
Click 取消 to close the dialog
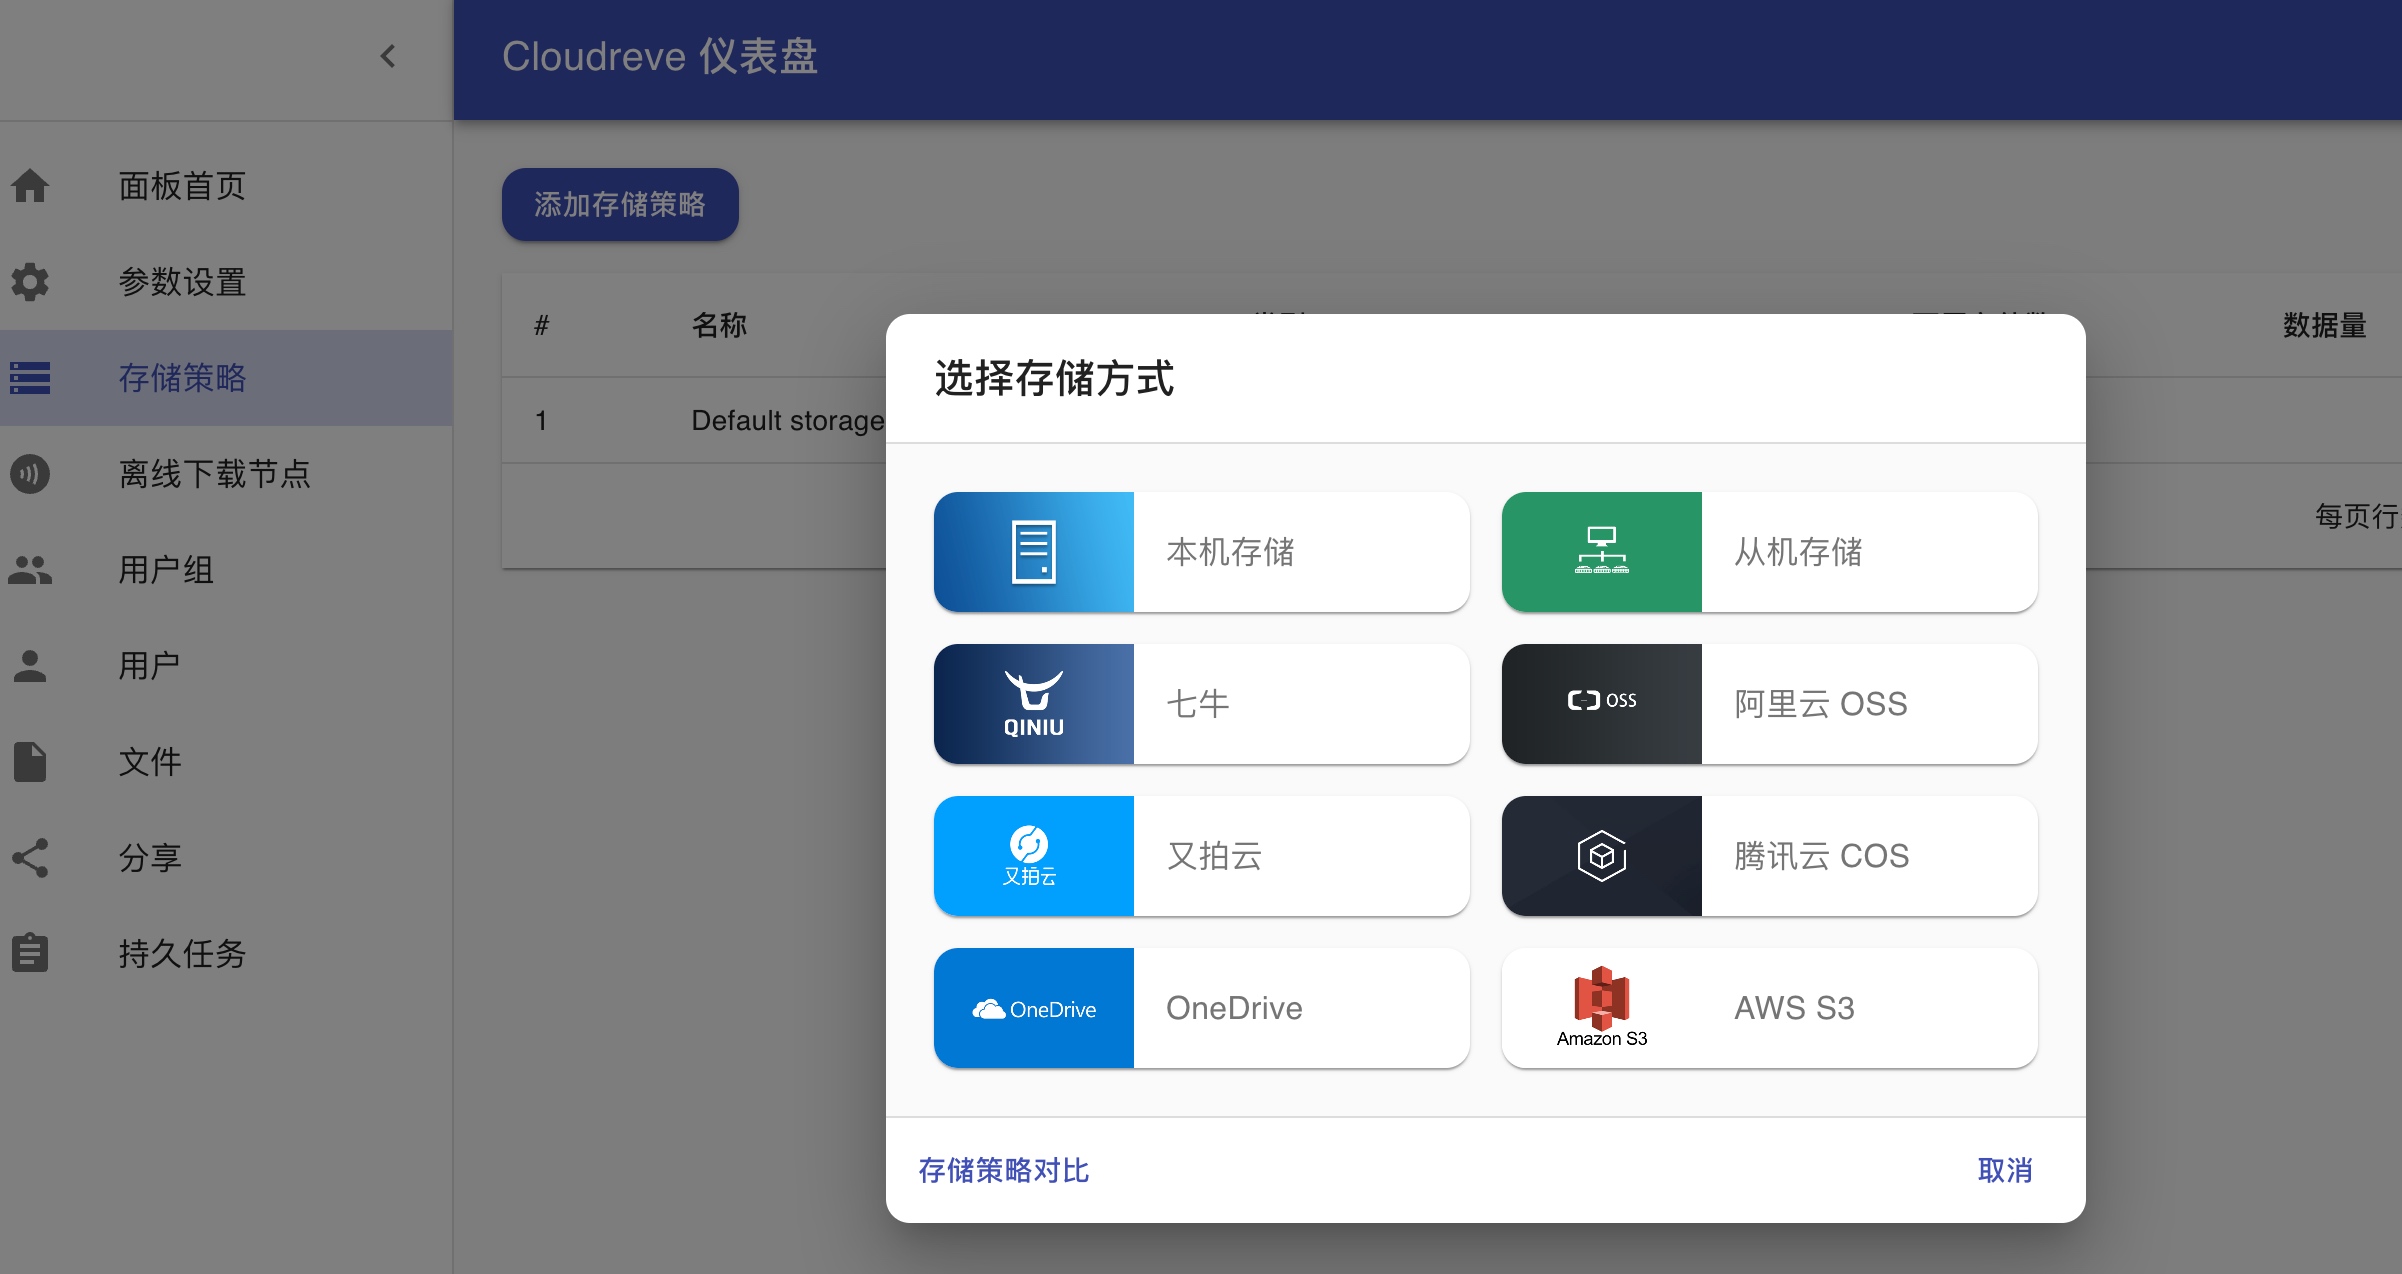[x=2005, y=1170]
